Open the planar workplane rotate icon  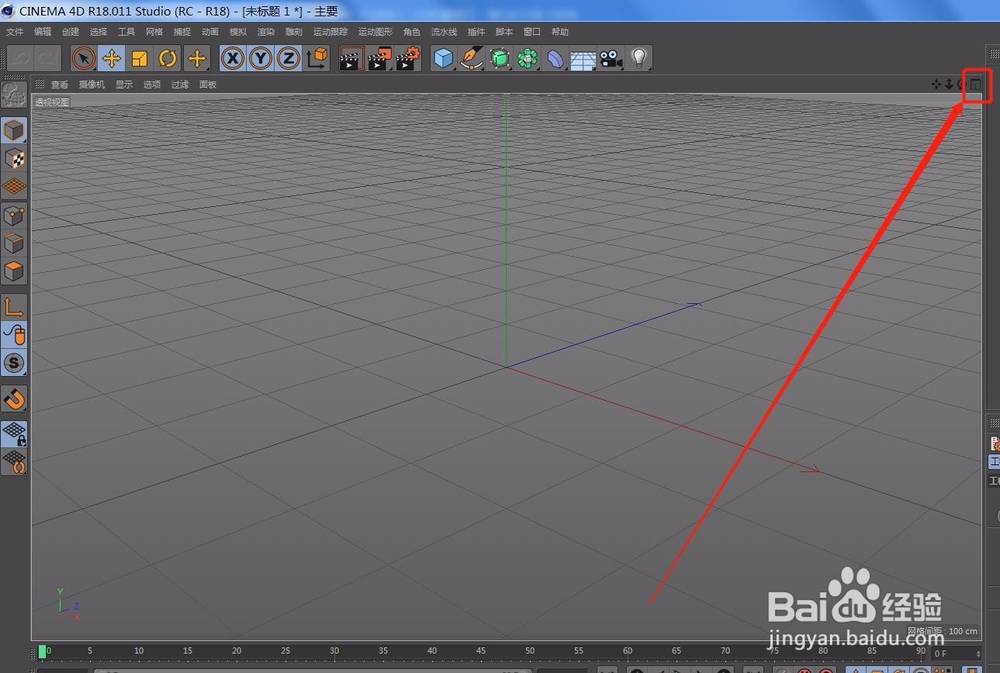[13, 461]
